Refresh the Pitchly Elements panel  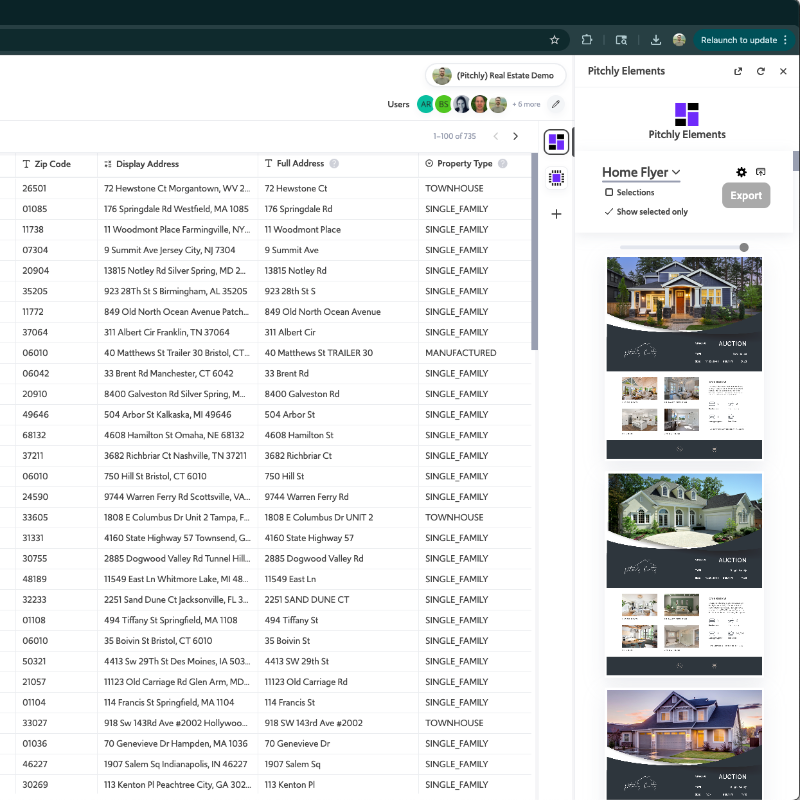[761, 71]
